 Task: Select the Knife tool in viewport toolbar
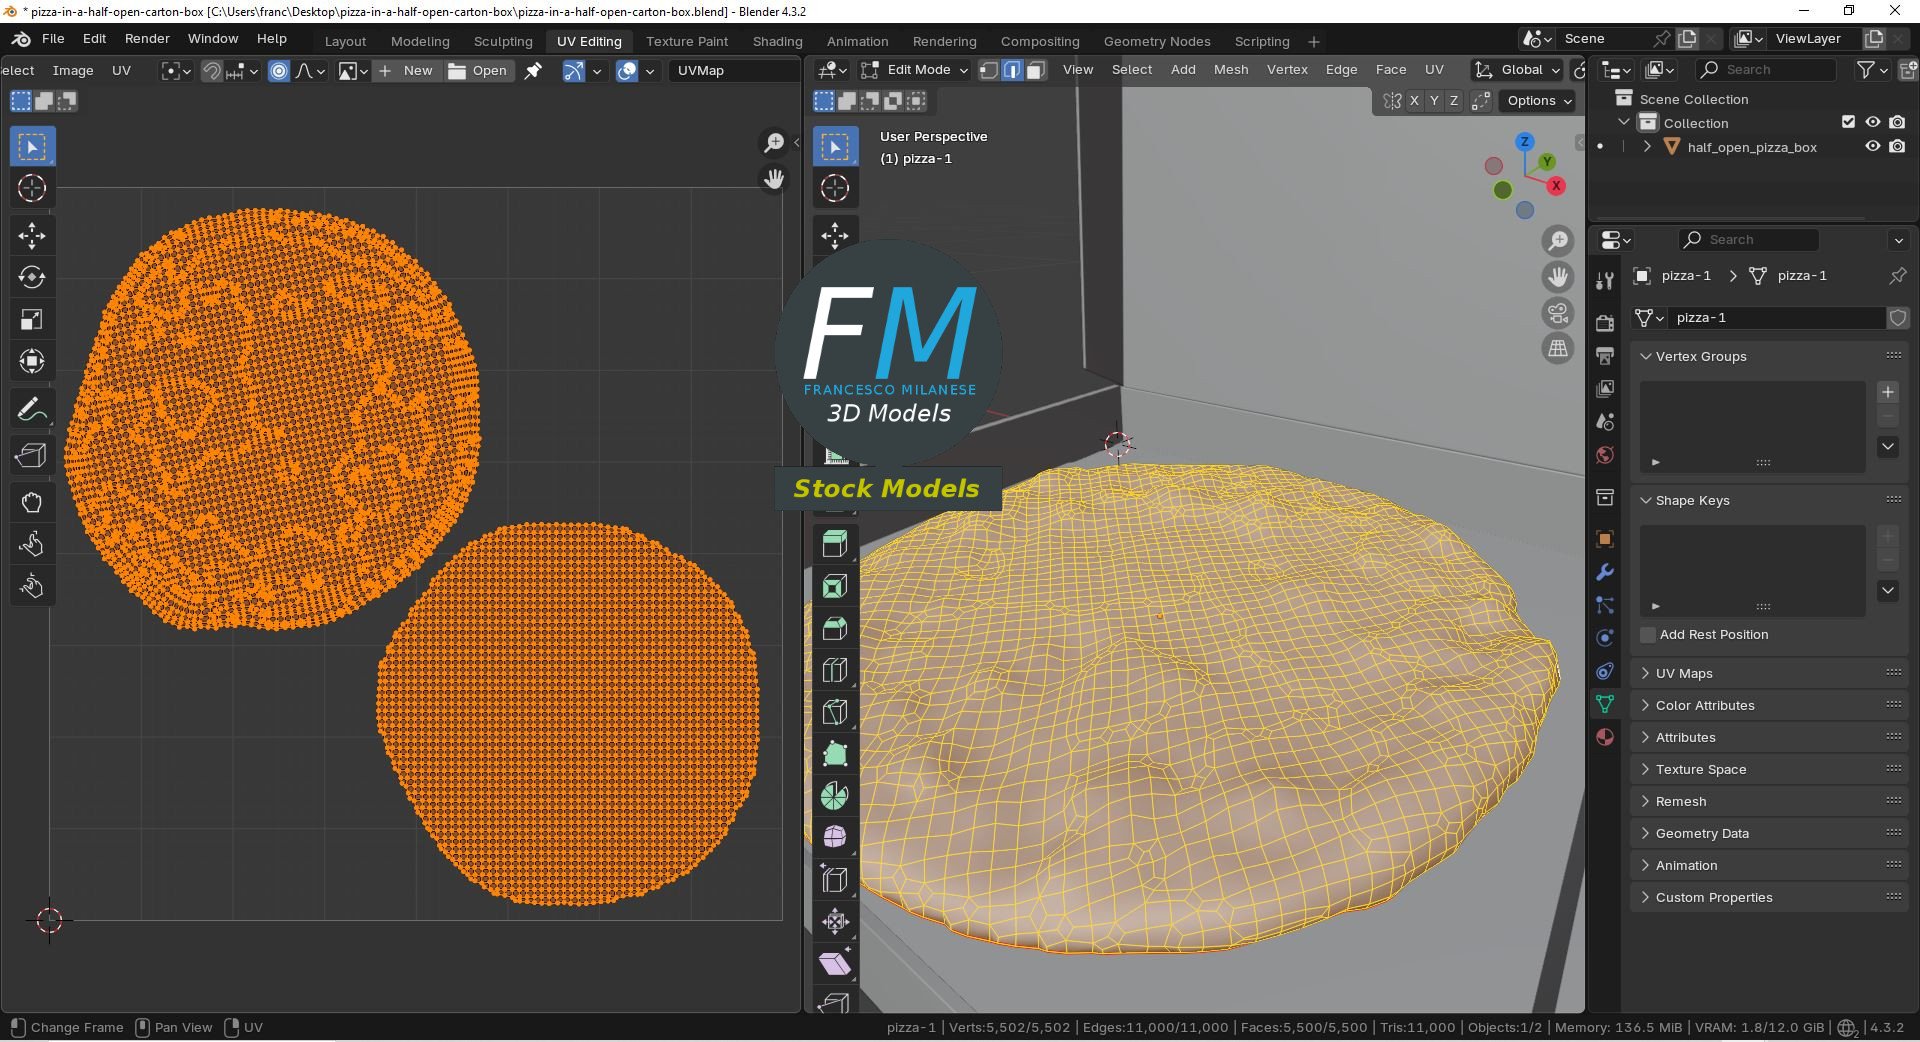[835, 712]
